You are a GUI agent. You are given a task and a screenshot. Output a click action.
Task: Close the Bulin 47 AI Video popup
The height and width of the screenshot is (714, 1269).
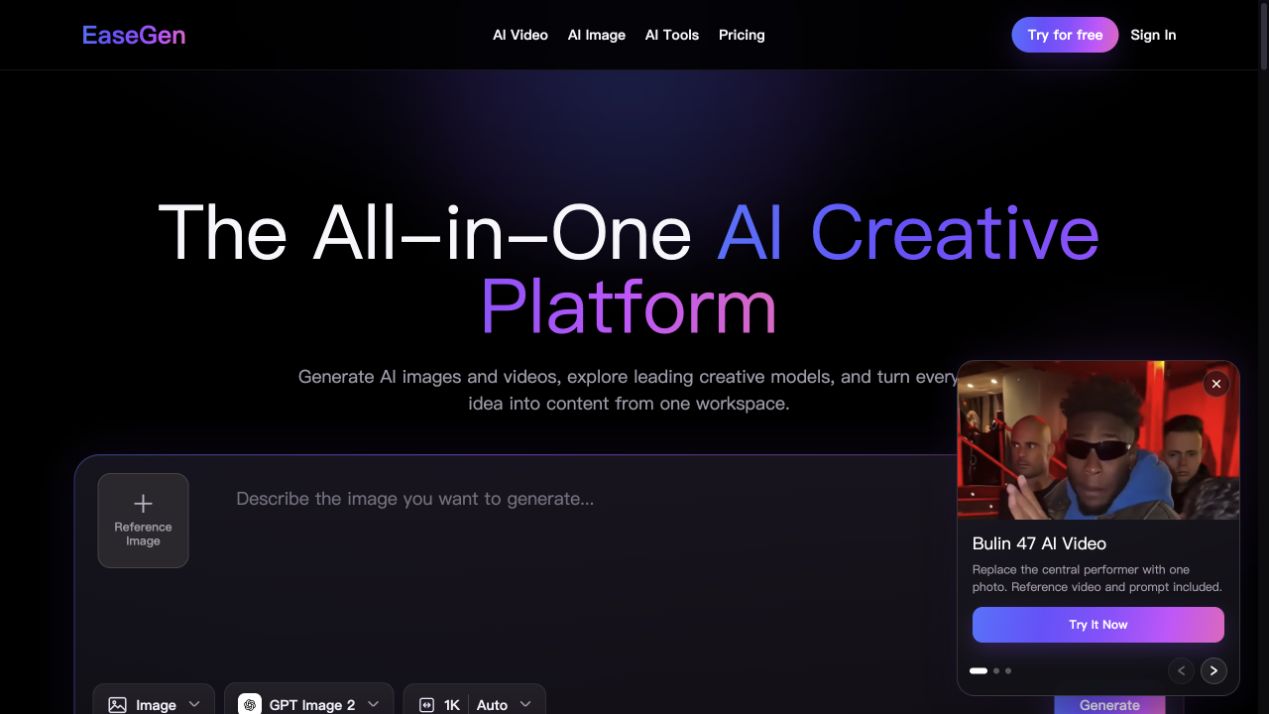(1216, 384)
